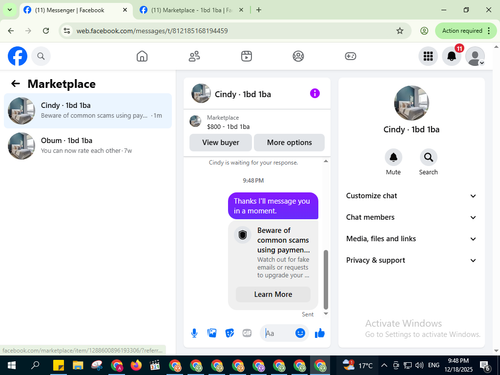Open Reels video icon in navigation
The image size is (500, 375).
(x=246, y=56)
